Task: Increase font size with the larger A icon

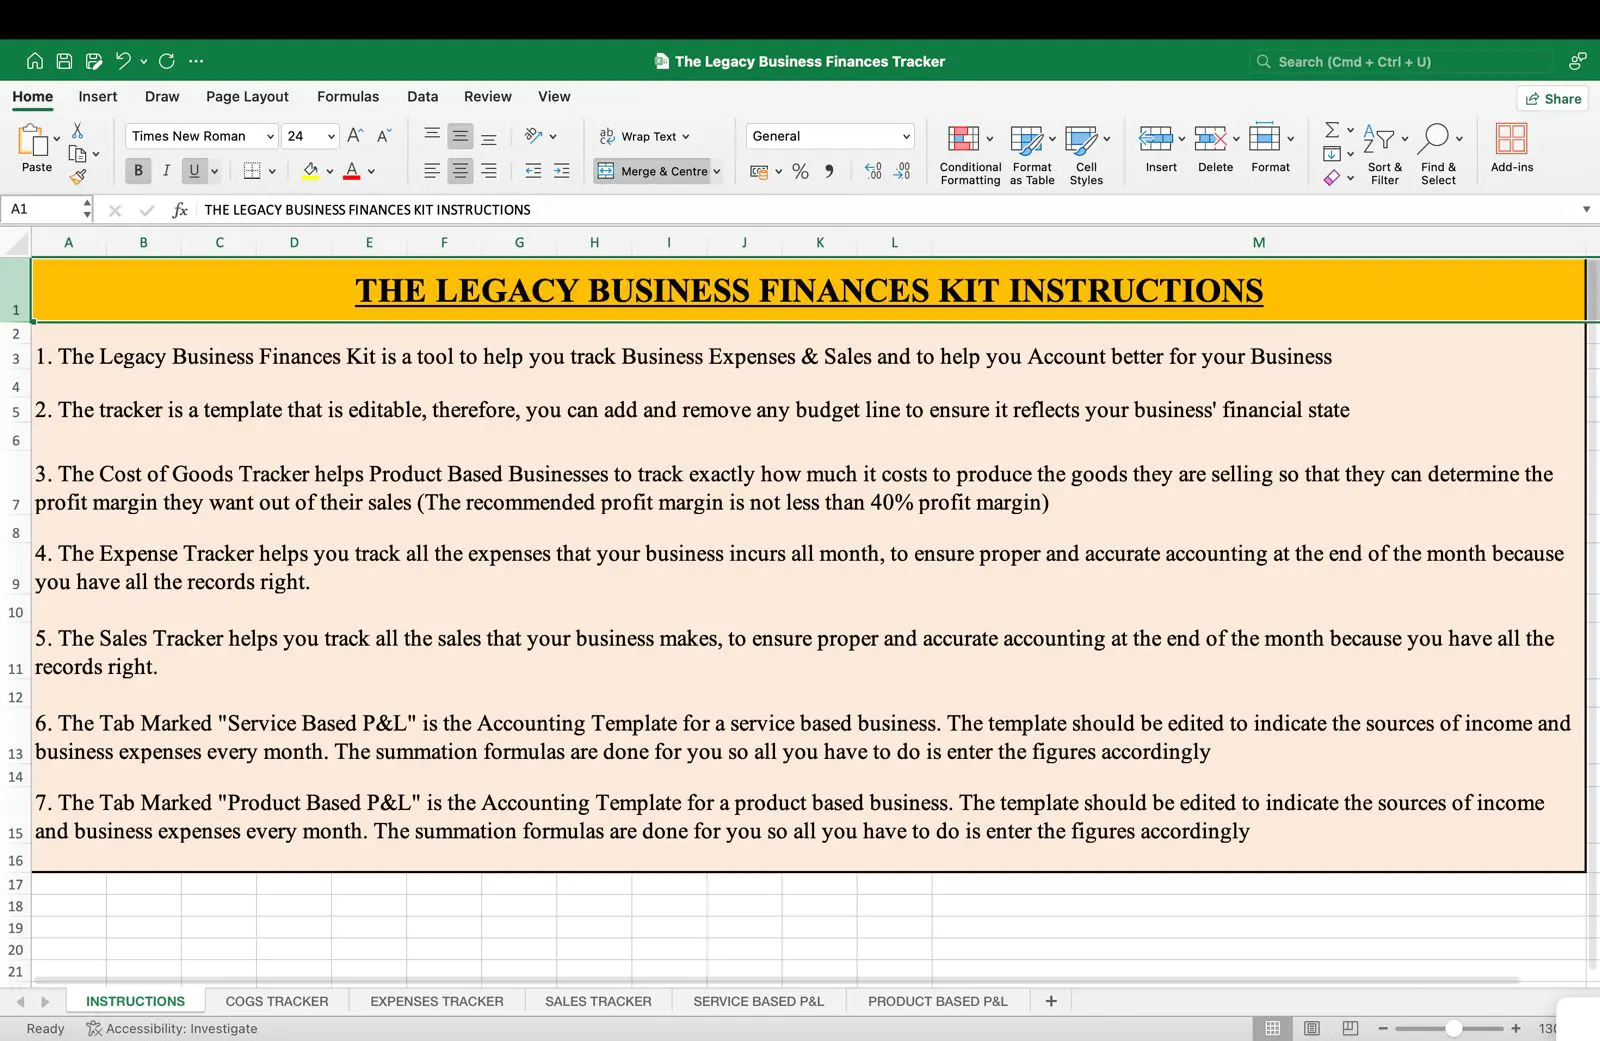Action: point(355,136)
